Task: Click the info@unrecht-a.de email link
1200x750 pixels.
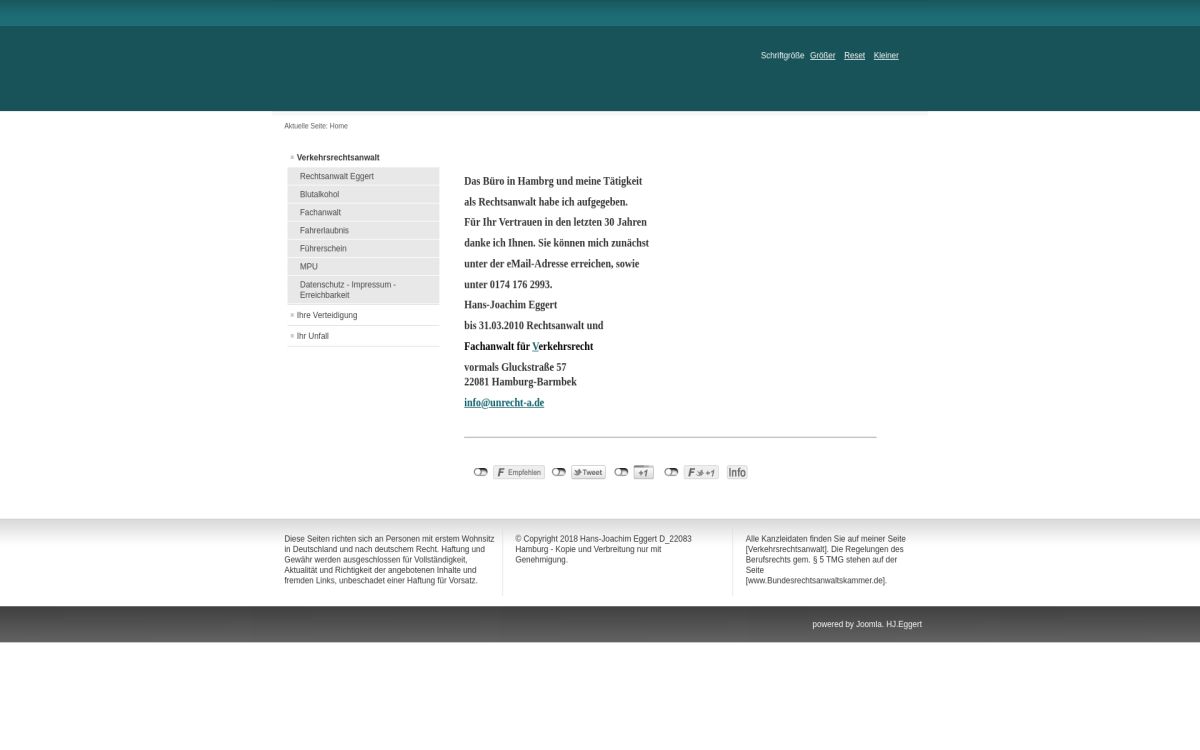Action: click(x=504, y=403)
